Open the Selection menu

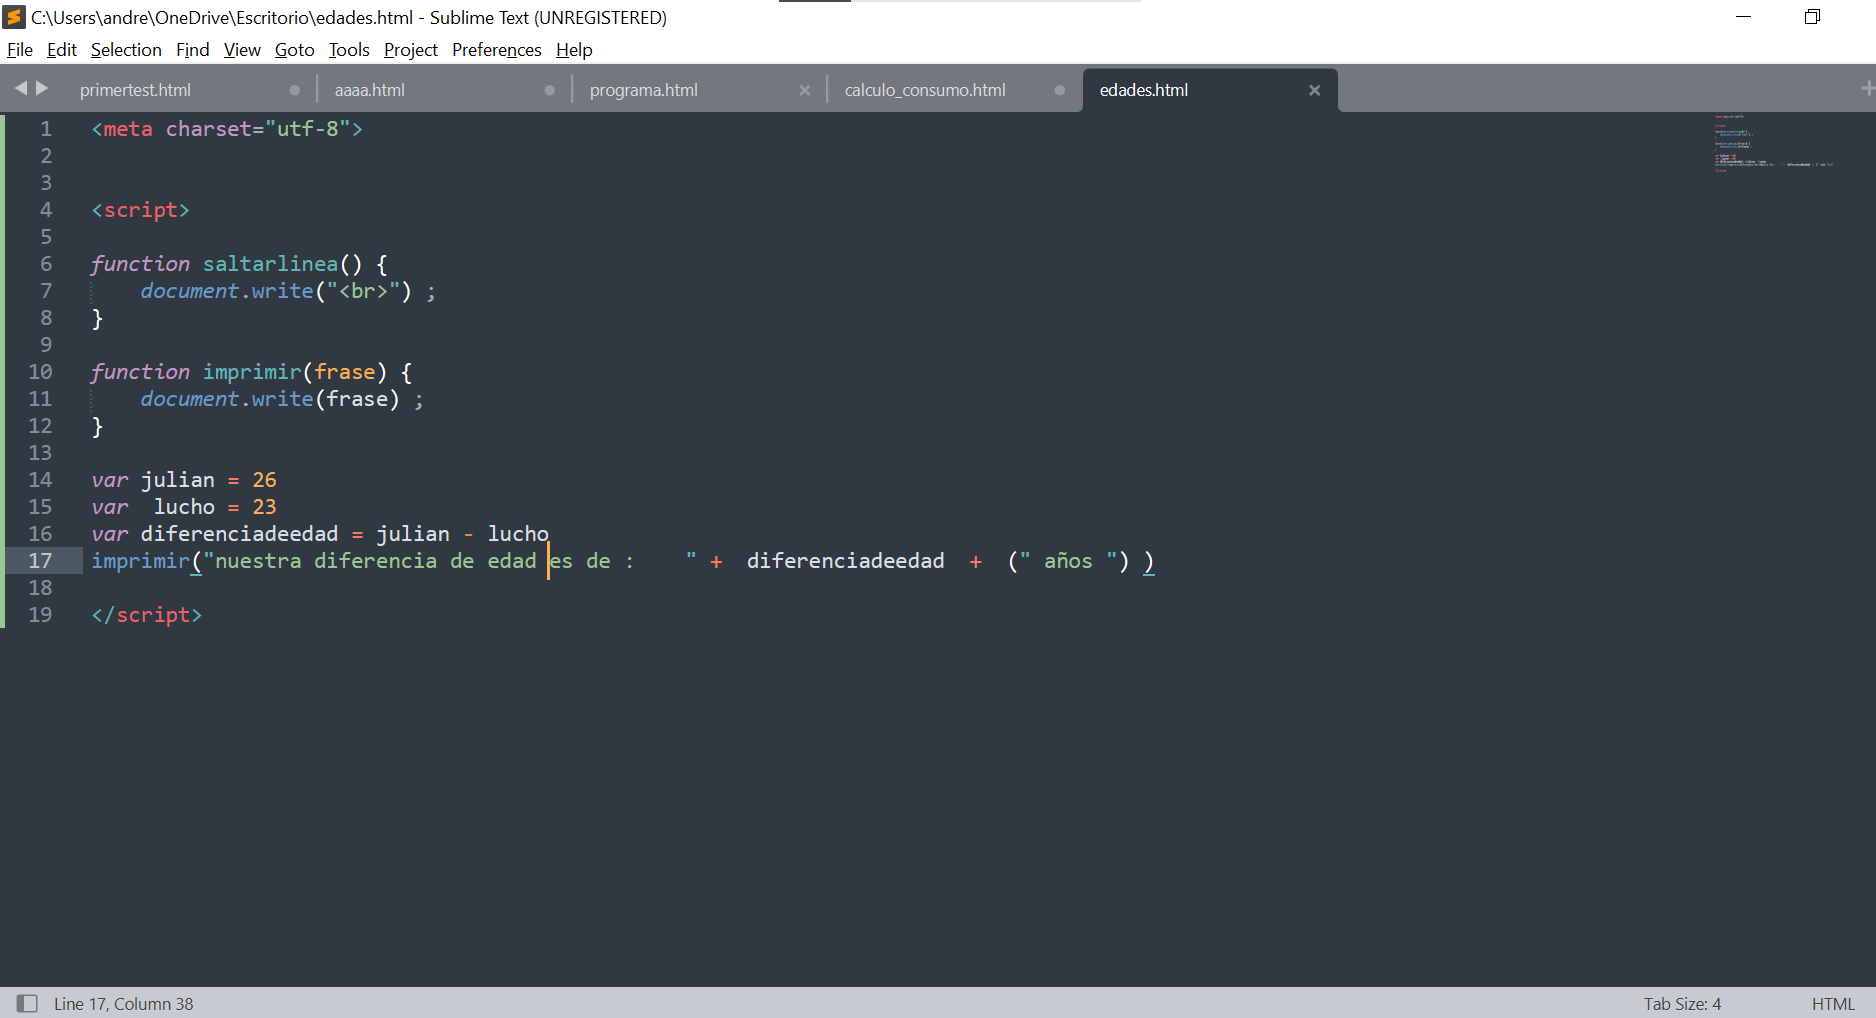point(126,50)
